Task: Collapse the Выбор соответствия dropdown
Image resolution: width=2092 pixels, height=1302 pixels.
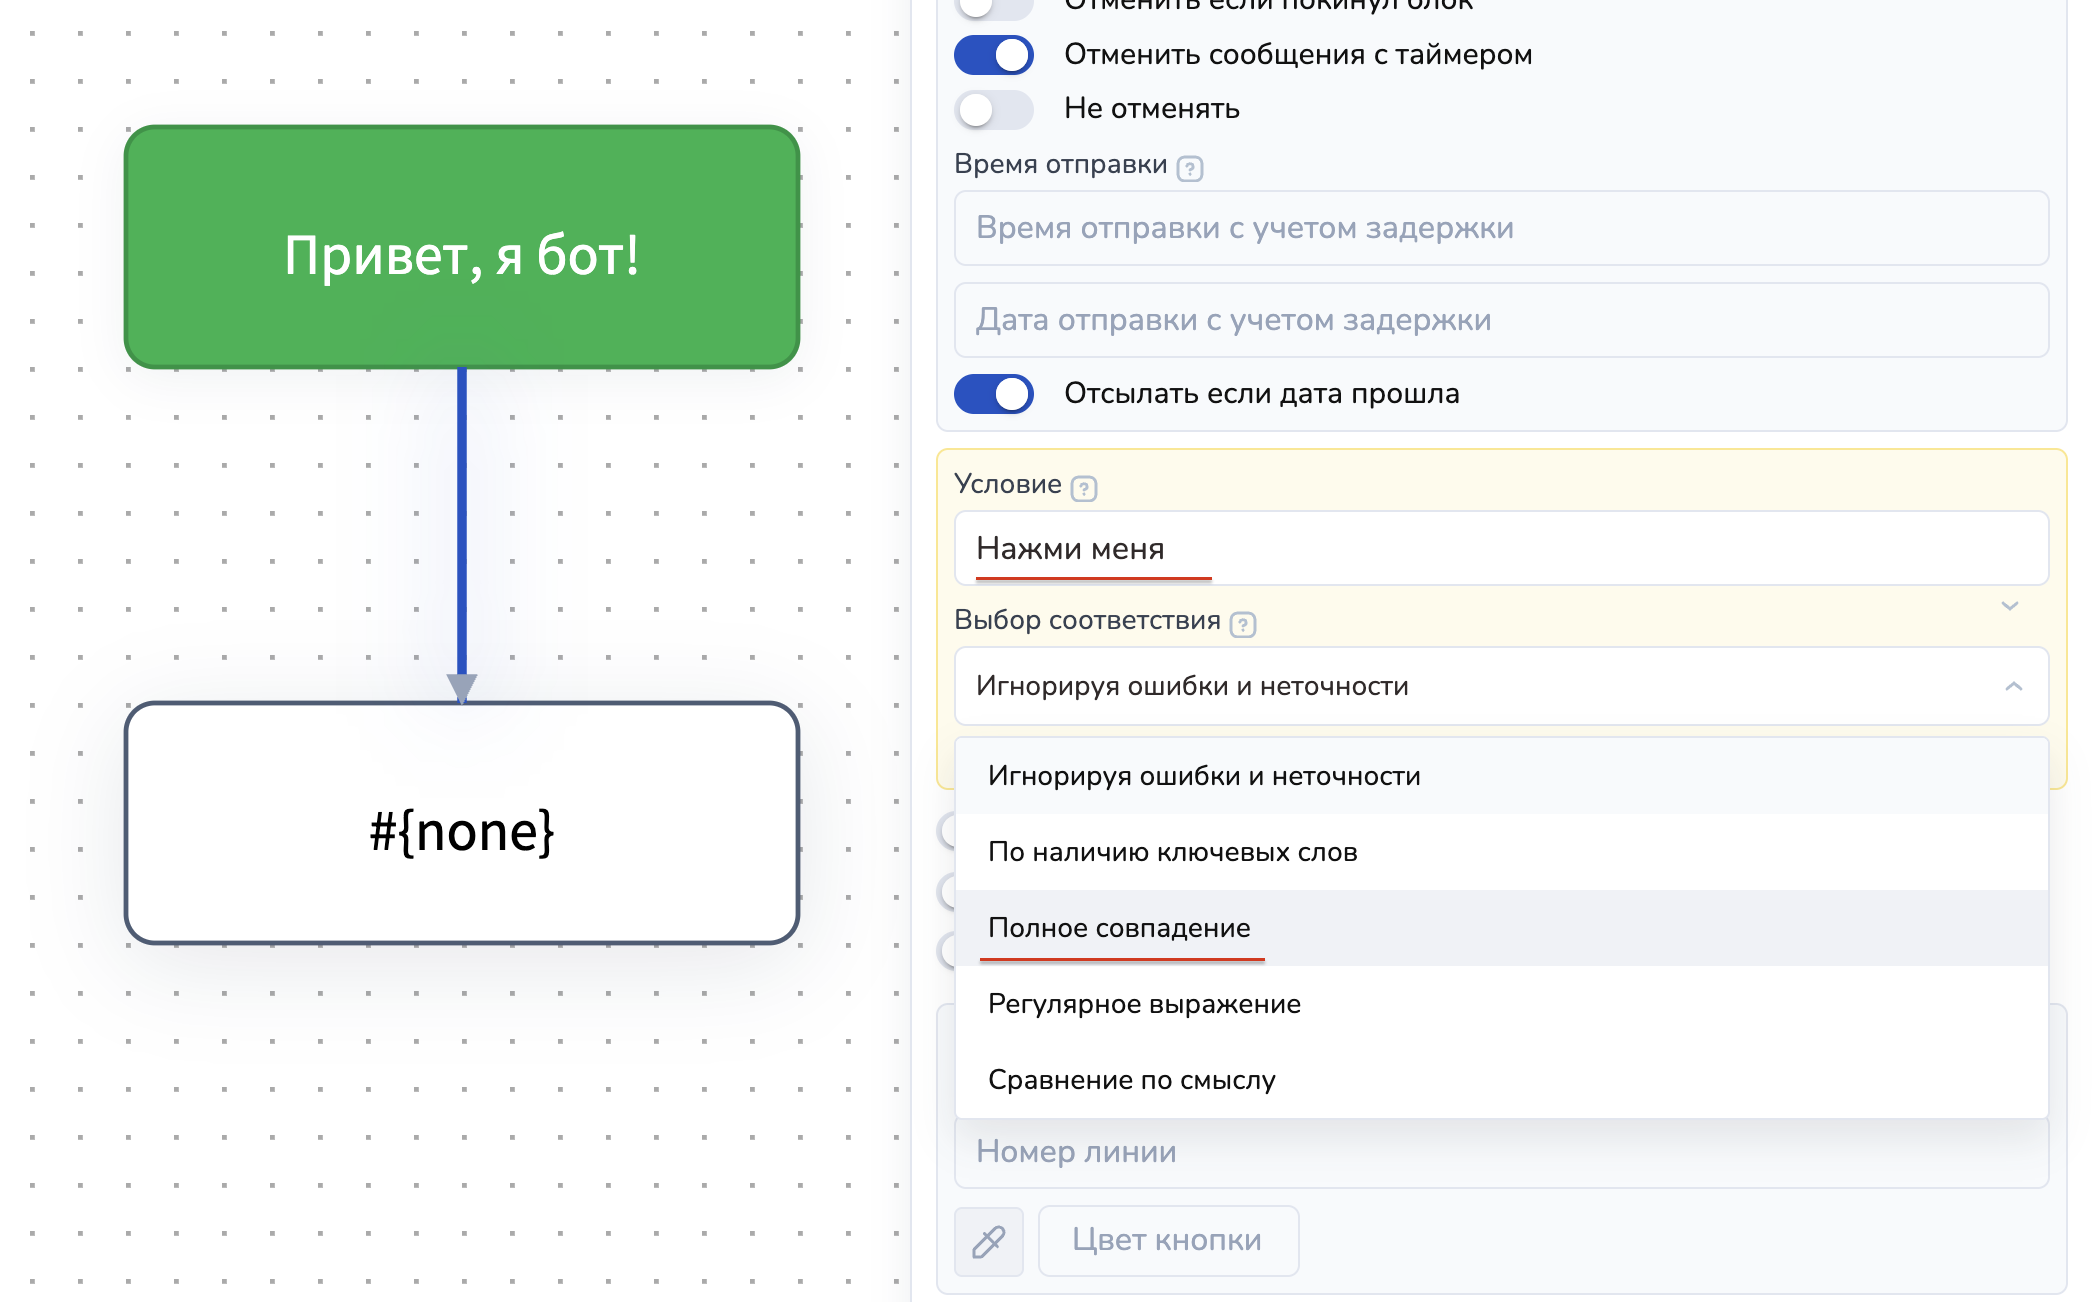Action: (x=2013, y=686)
